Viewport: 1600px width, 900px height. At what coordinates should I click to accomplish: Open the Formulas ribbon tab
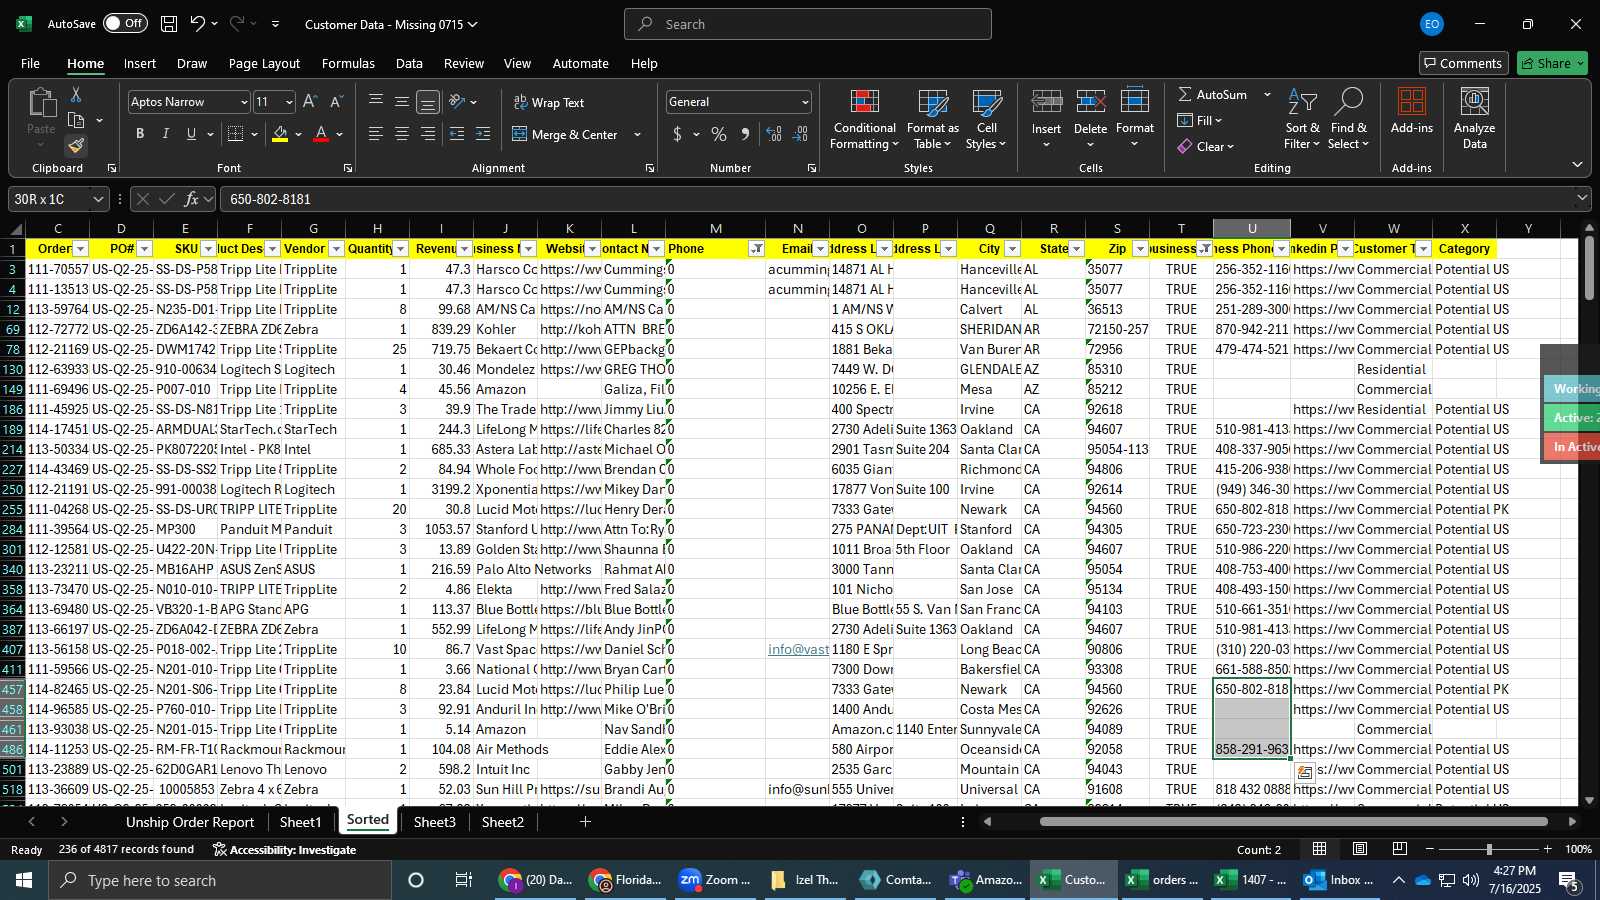[x=348, y=63]
